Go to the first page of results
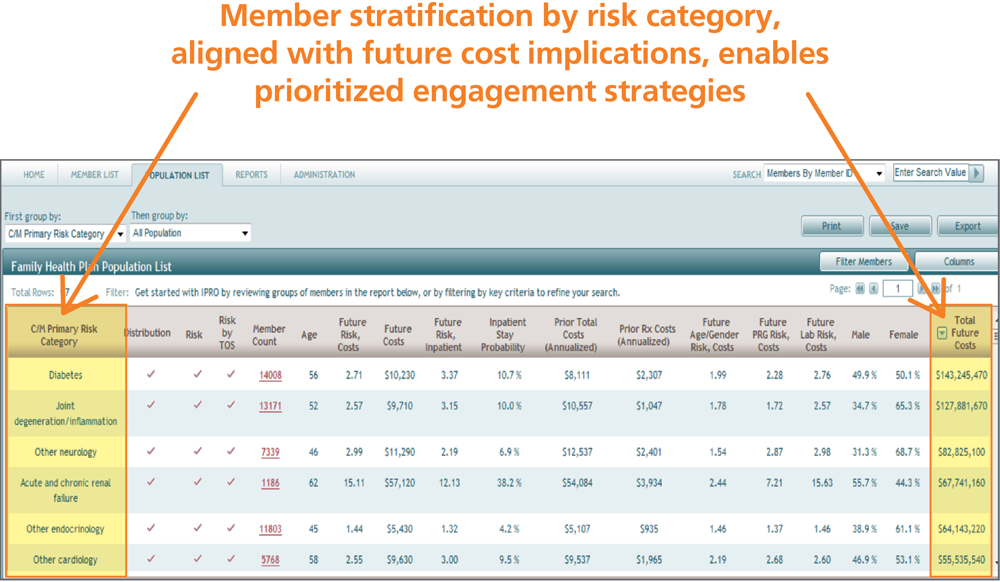 tap(858, 290)
